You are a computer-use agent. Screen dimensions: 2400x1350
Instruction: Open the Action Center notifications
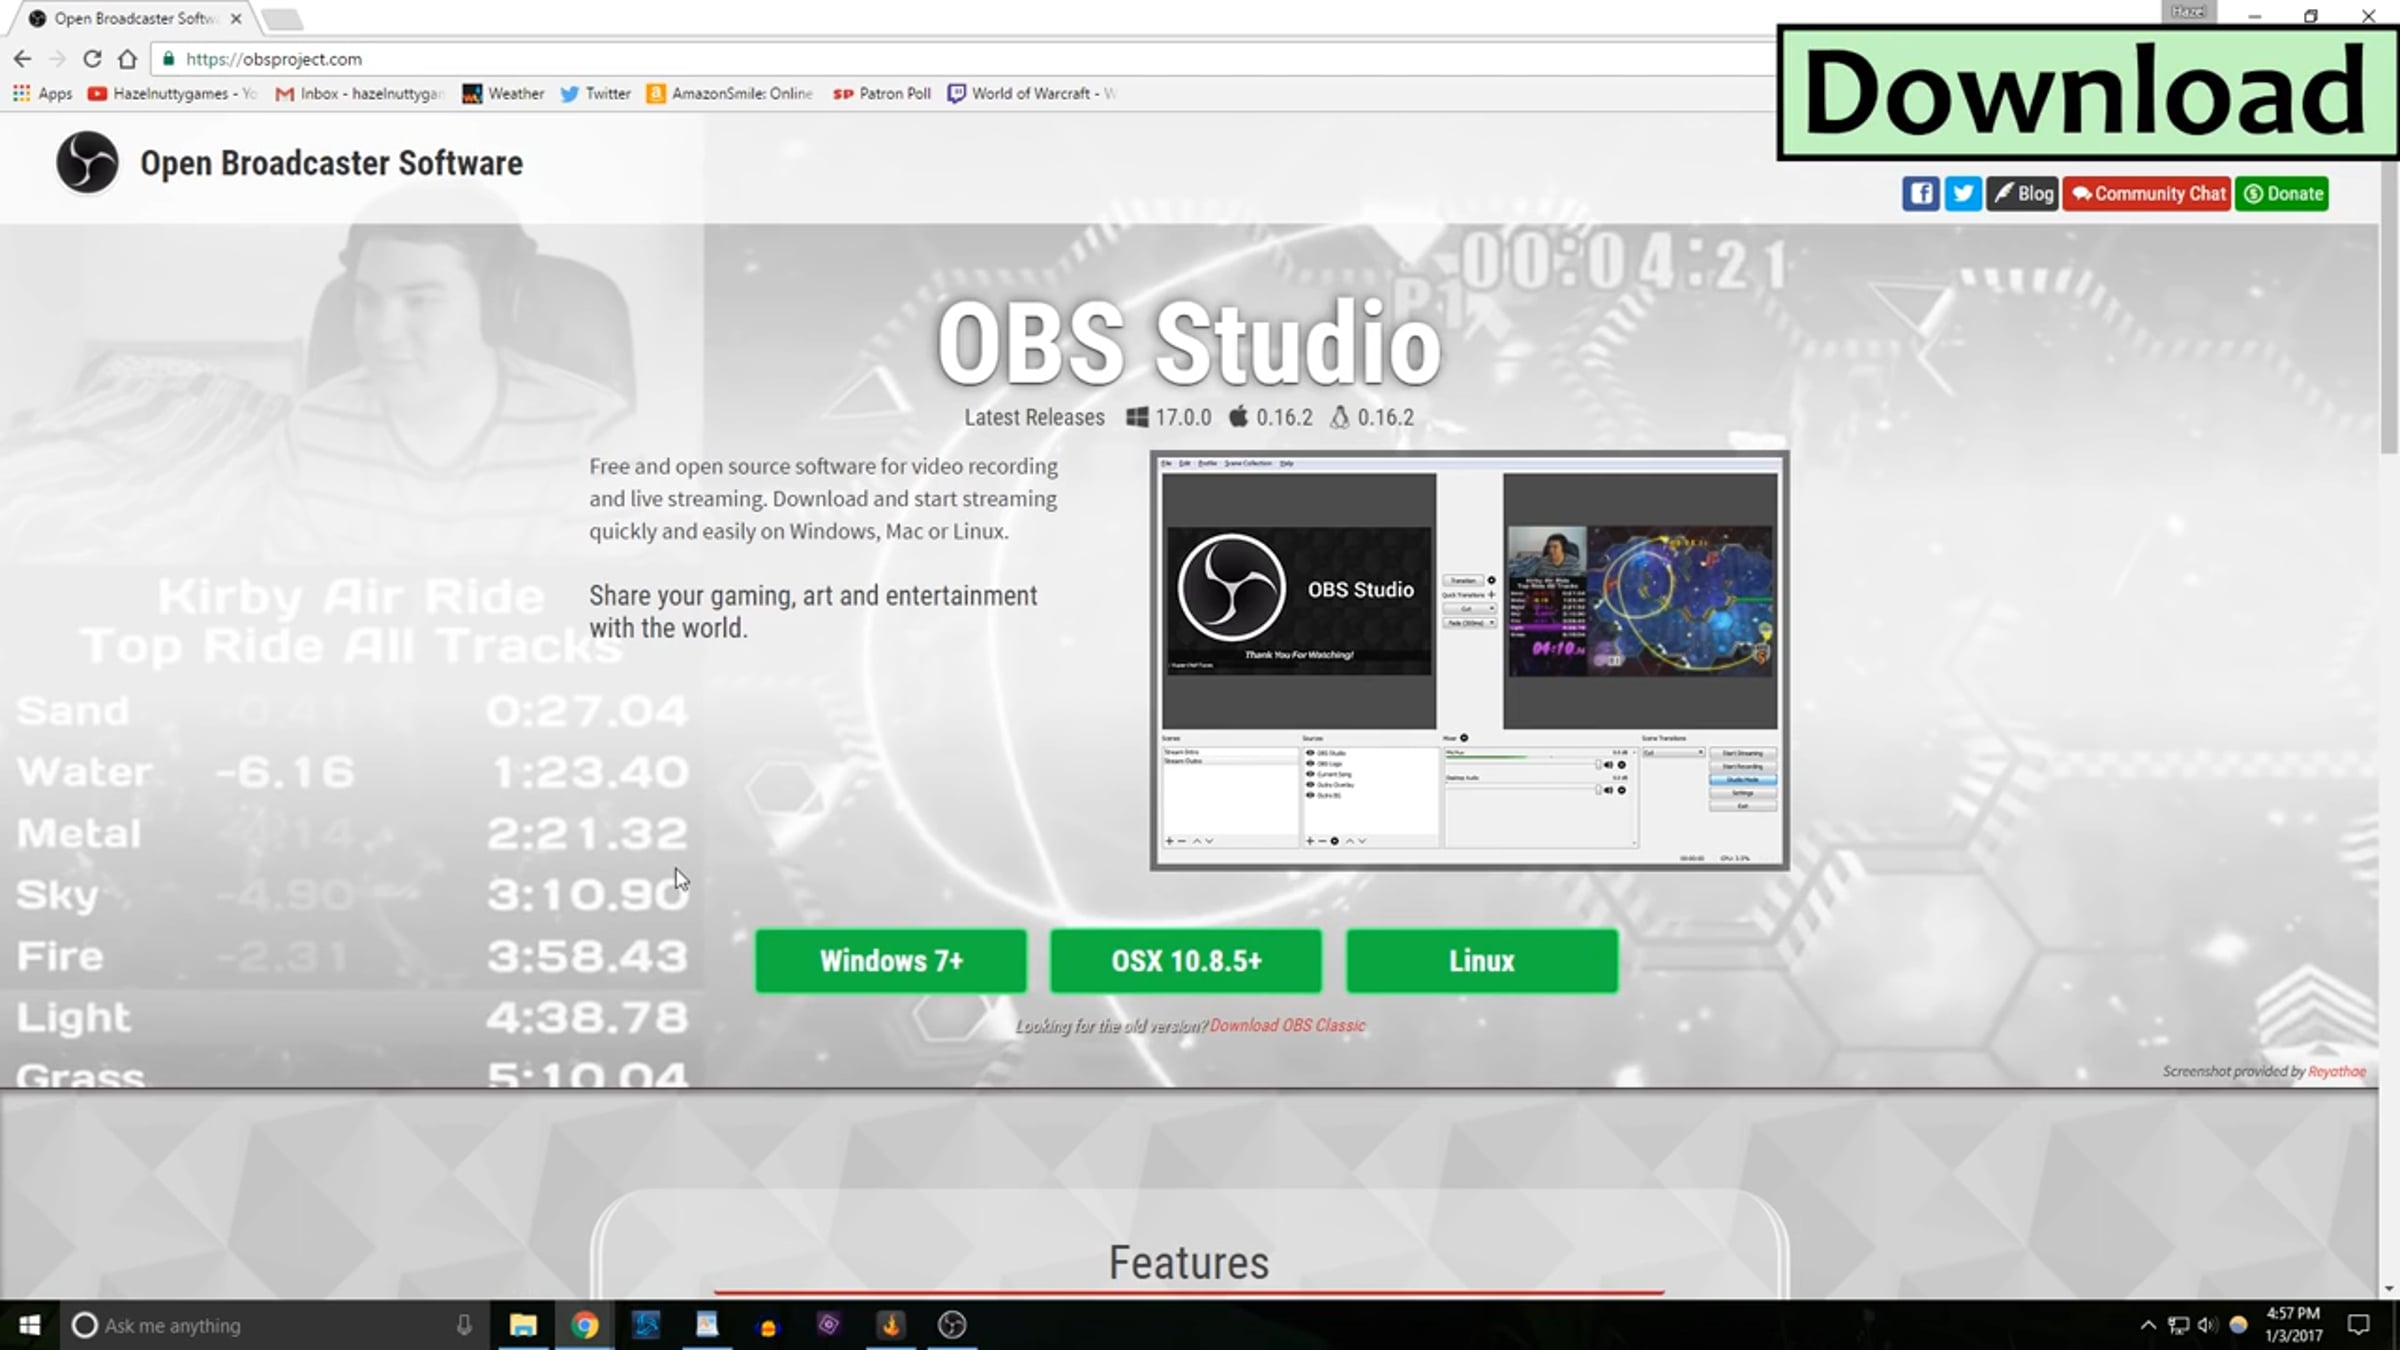click(2359, 1325)
